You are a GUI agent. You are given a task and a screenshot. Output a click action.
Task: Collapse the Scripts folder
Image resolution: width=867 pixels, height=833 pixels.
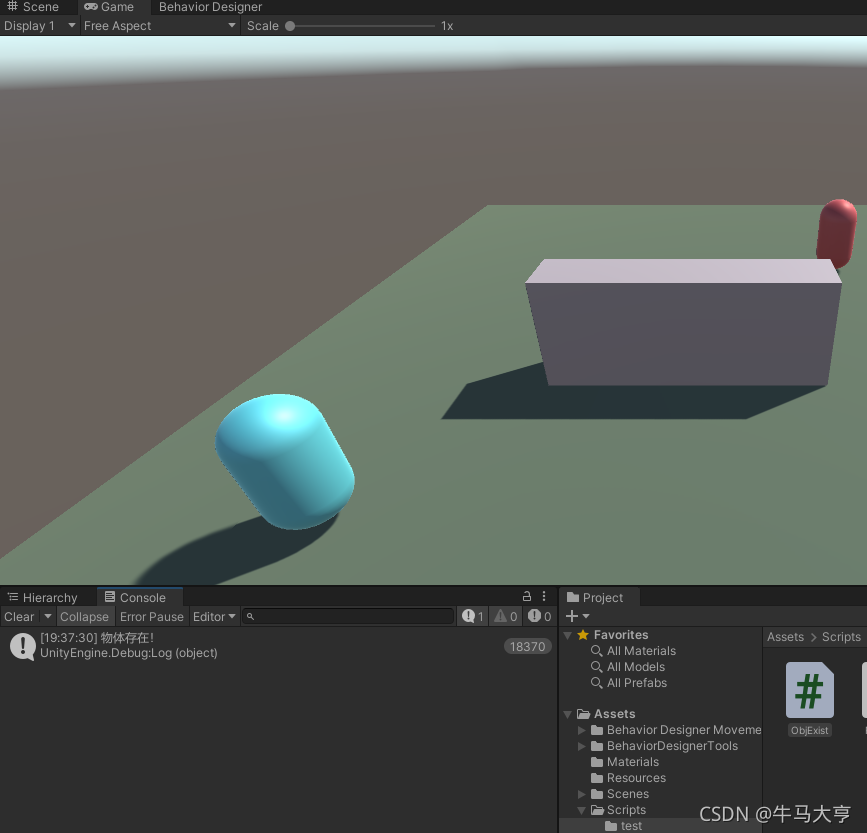pyautogui.click(x=582, y=810)
